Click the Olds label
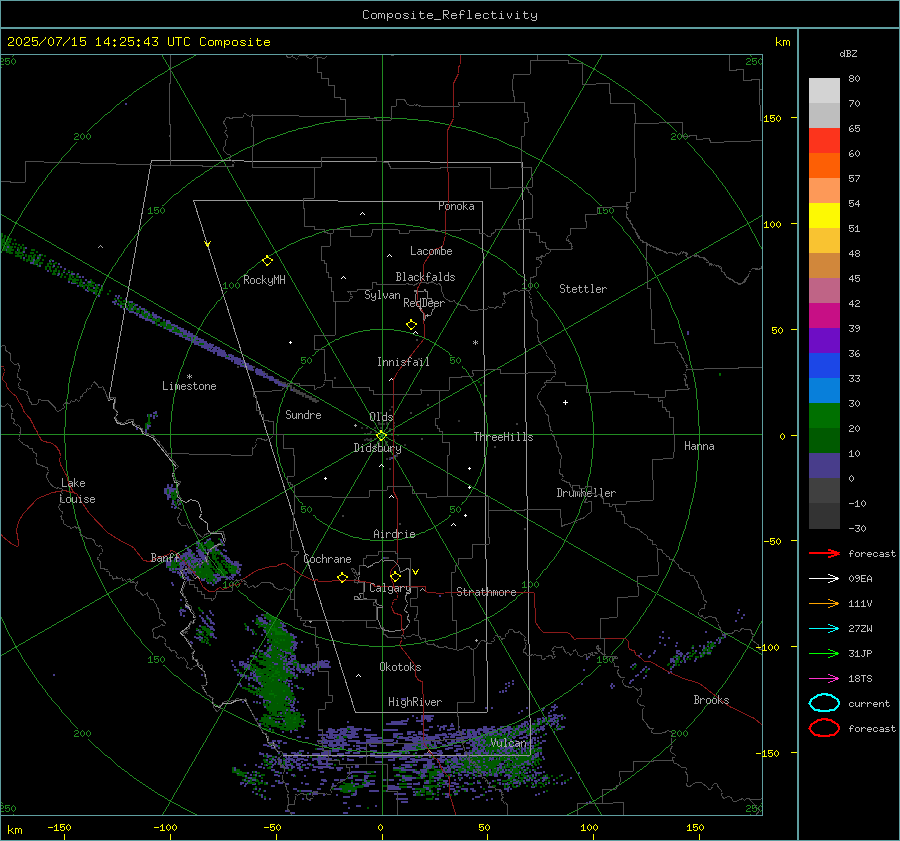900x841 pixels. pos(381,417)
